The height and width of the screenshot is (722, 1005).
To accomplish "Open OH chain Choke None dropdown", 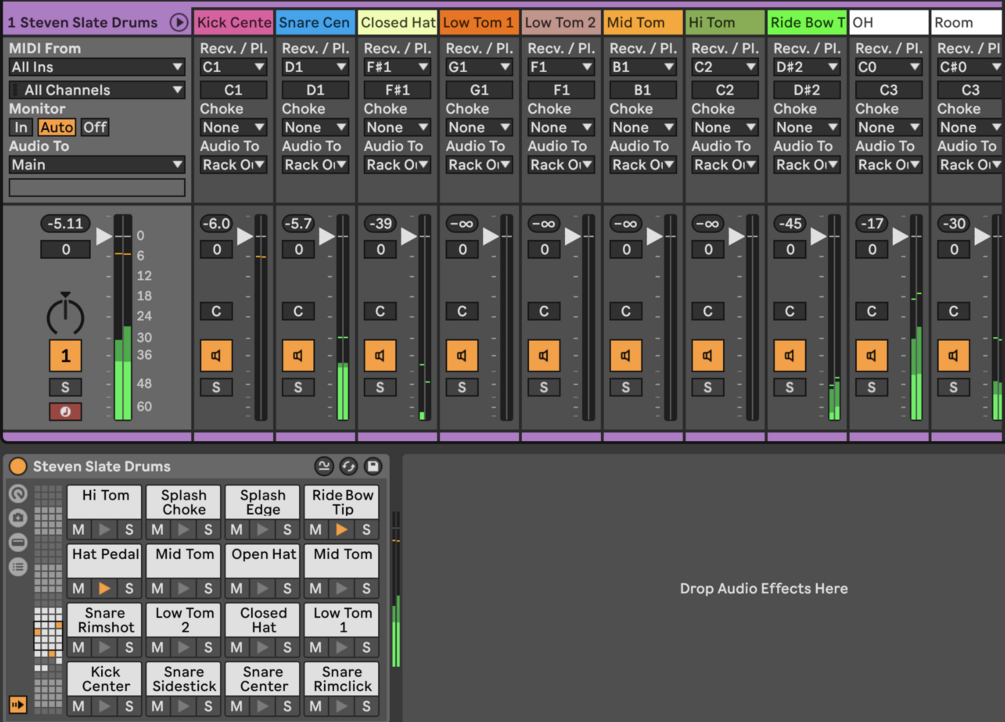I will [x=889, y=128].
